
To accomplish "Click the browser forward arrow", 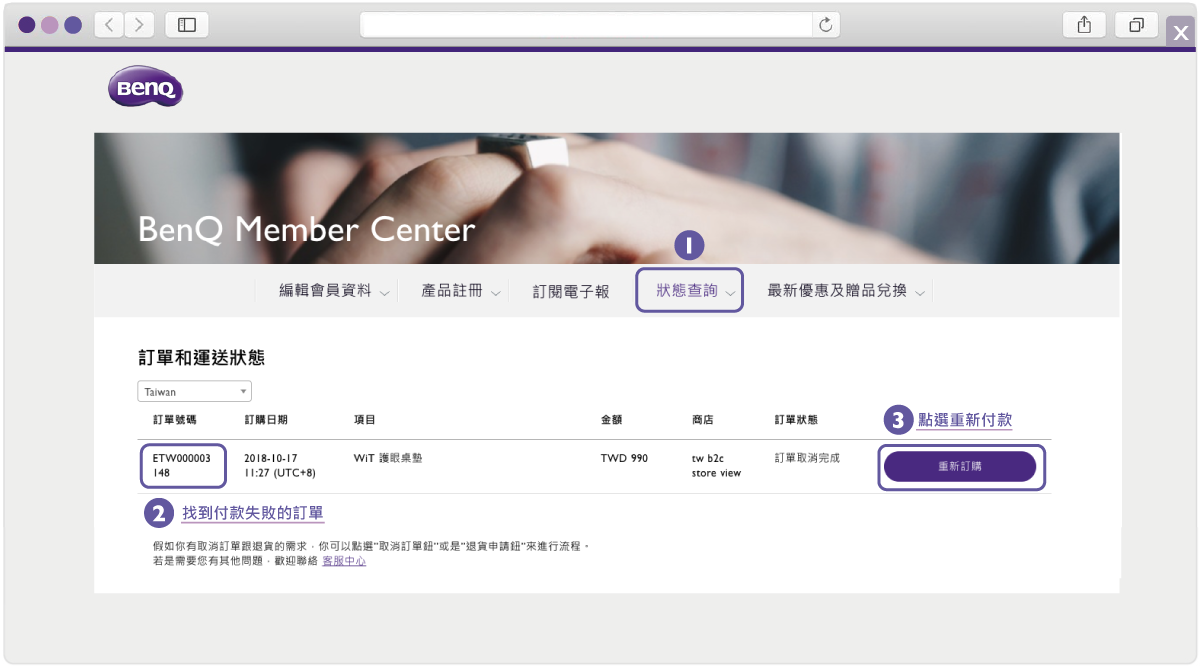I will (x=140, y=24).
